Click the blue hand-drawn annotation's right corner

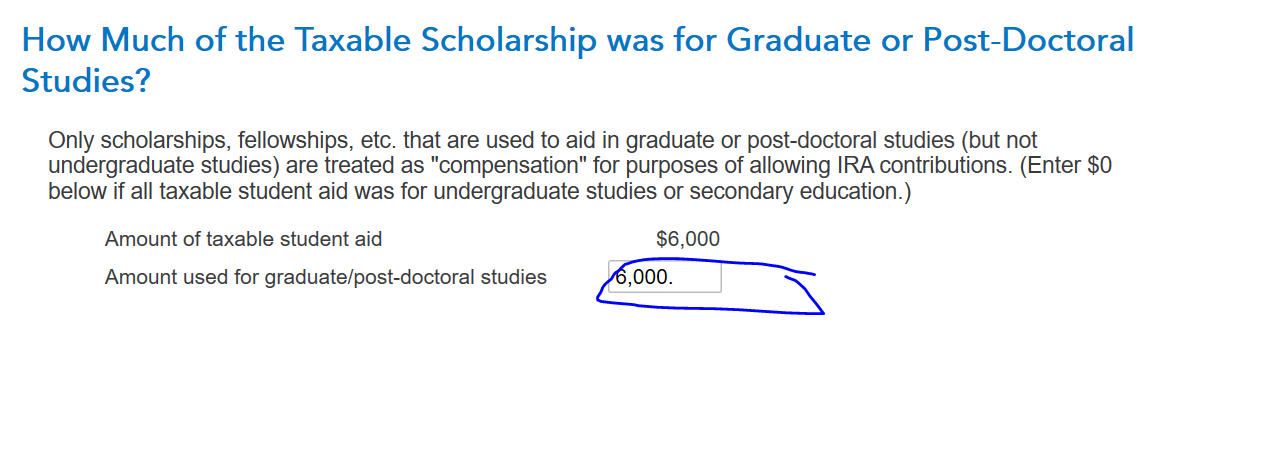pos(820,311)
